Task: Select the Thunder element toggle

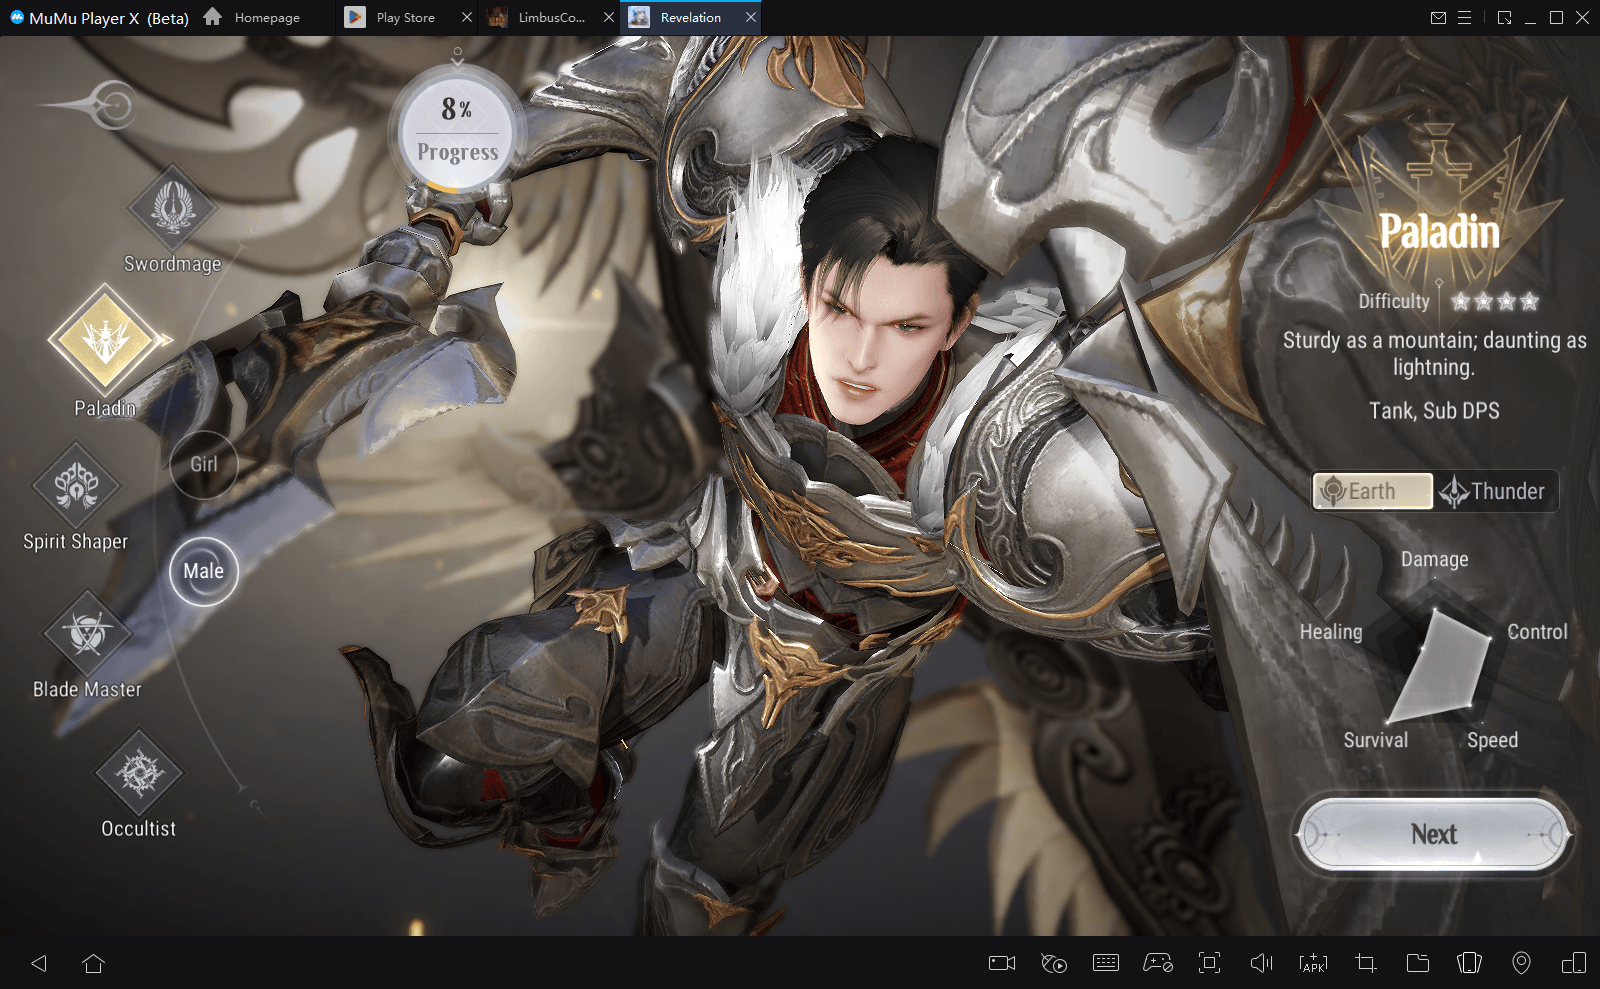Action: click(1494, 491)
